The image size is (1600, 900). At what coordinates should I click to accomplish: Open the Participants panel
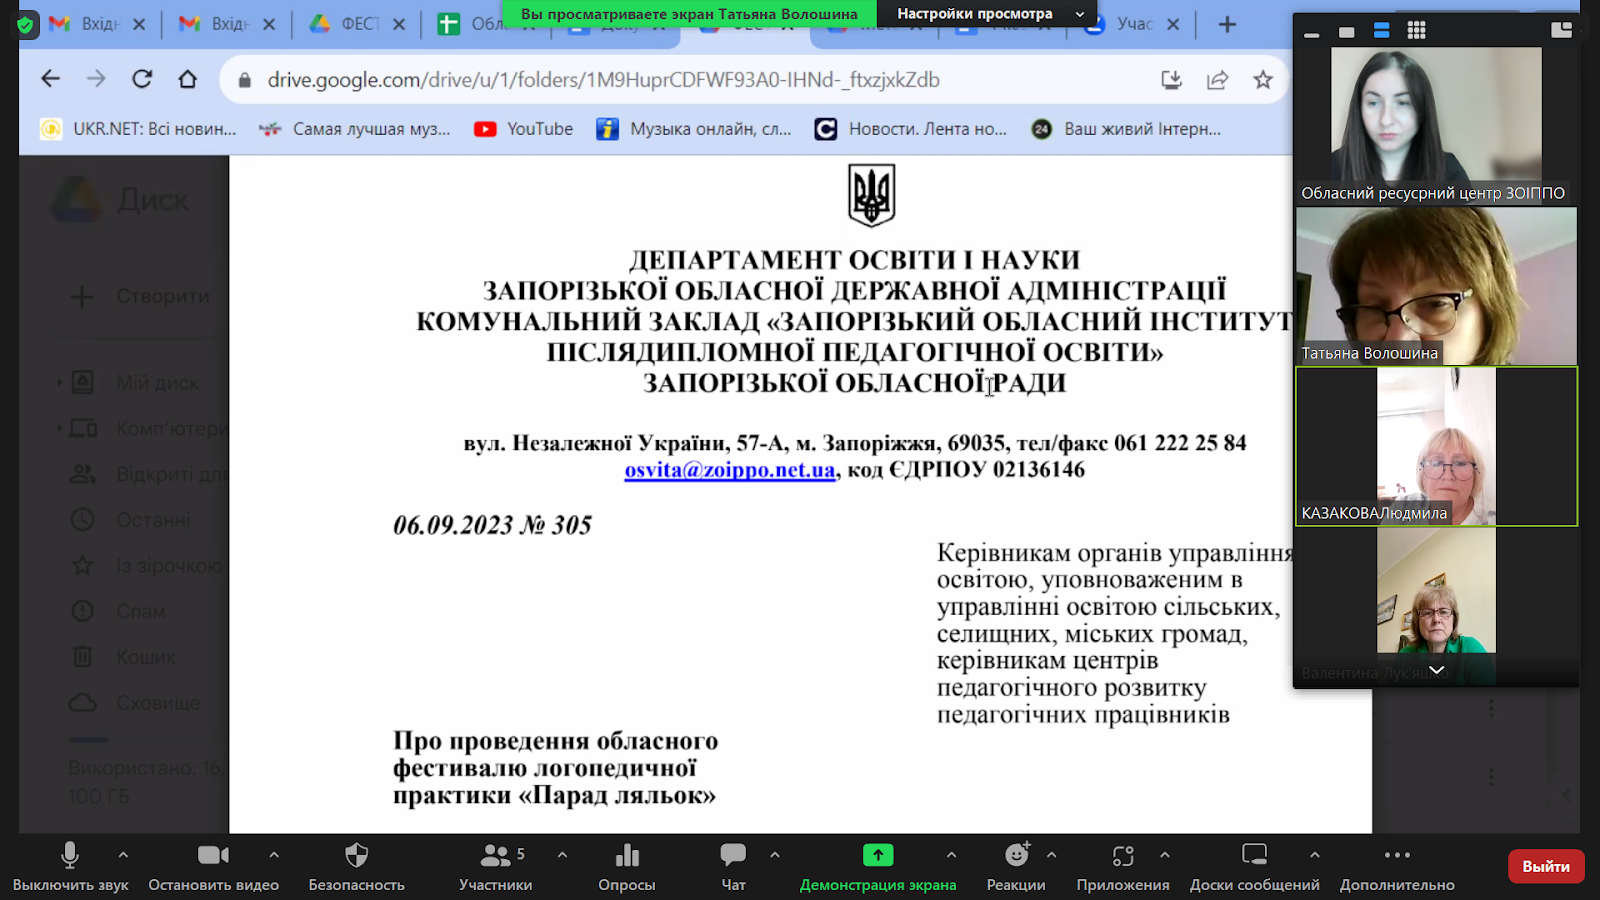tap(495, 866)
